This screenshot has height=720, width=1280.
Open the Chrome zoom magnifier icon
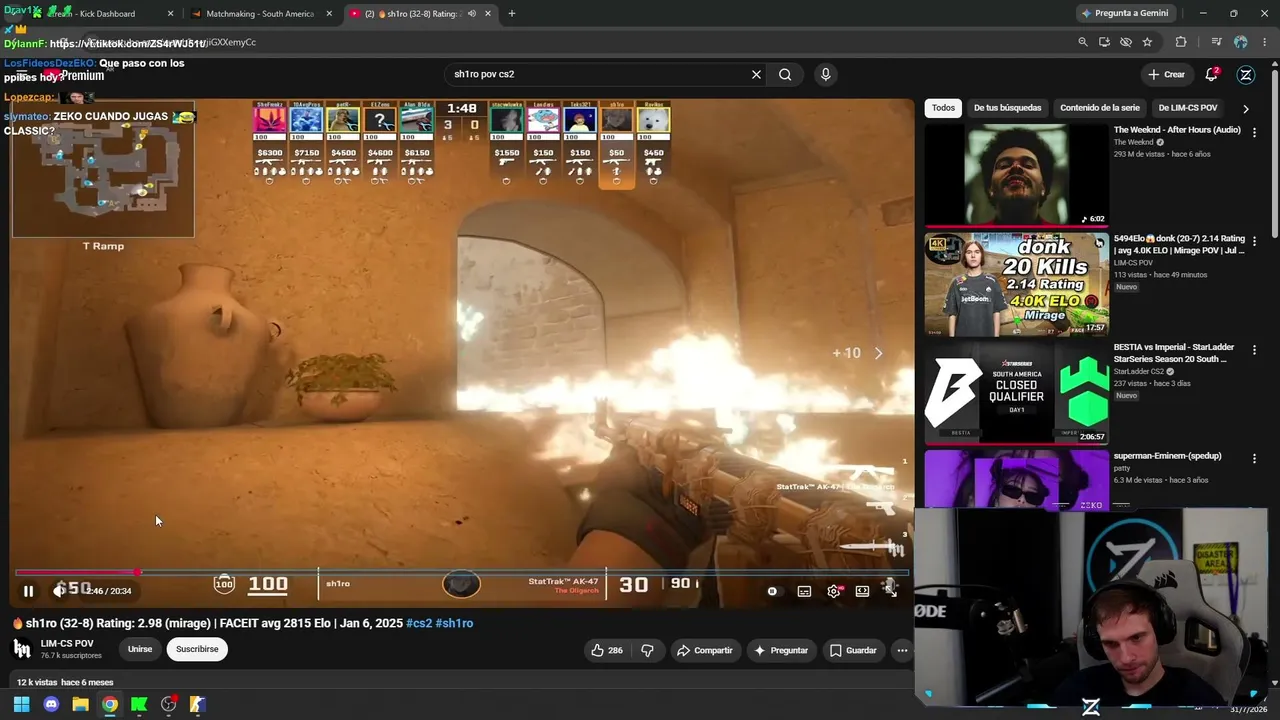1083,42
